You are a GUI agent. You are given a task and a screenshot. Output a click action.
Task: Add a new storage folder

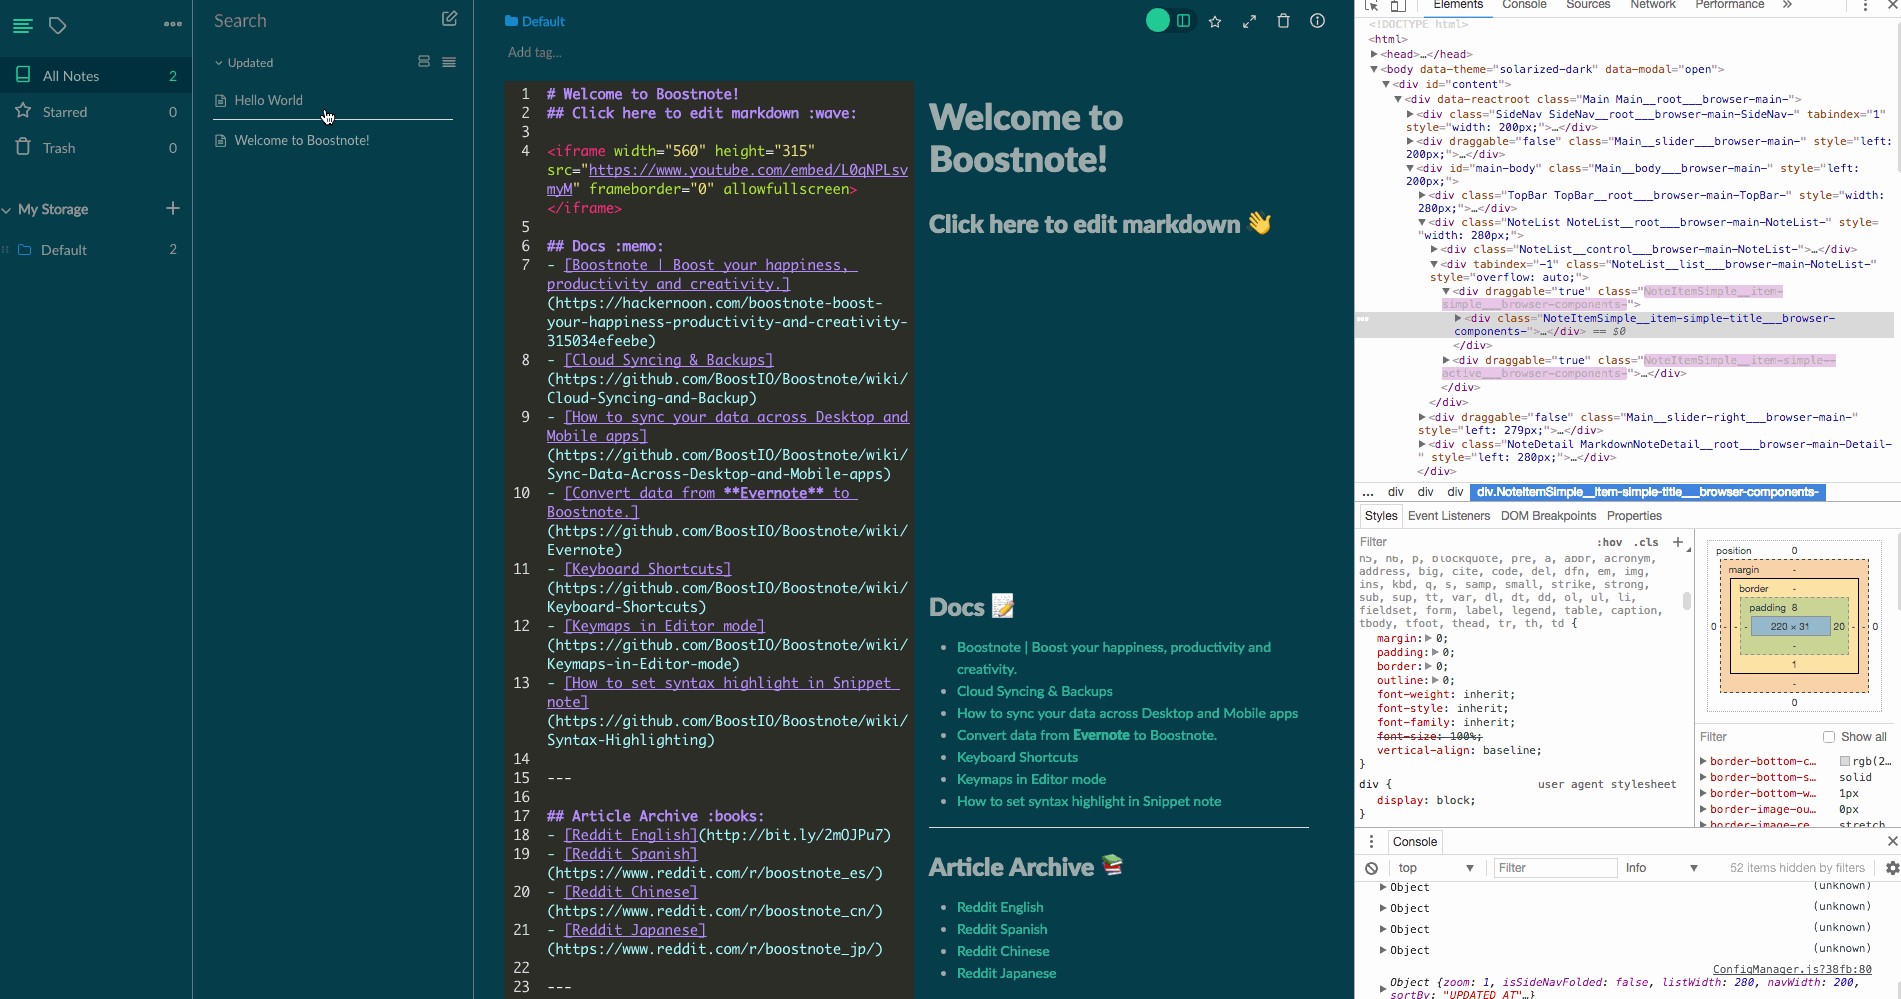point(173,208)
